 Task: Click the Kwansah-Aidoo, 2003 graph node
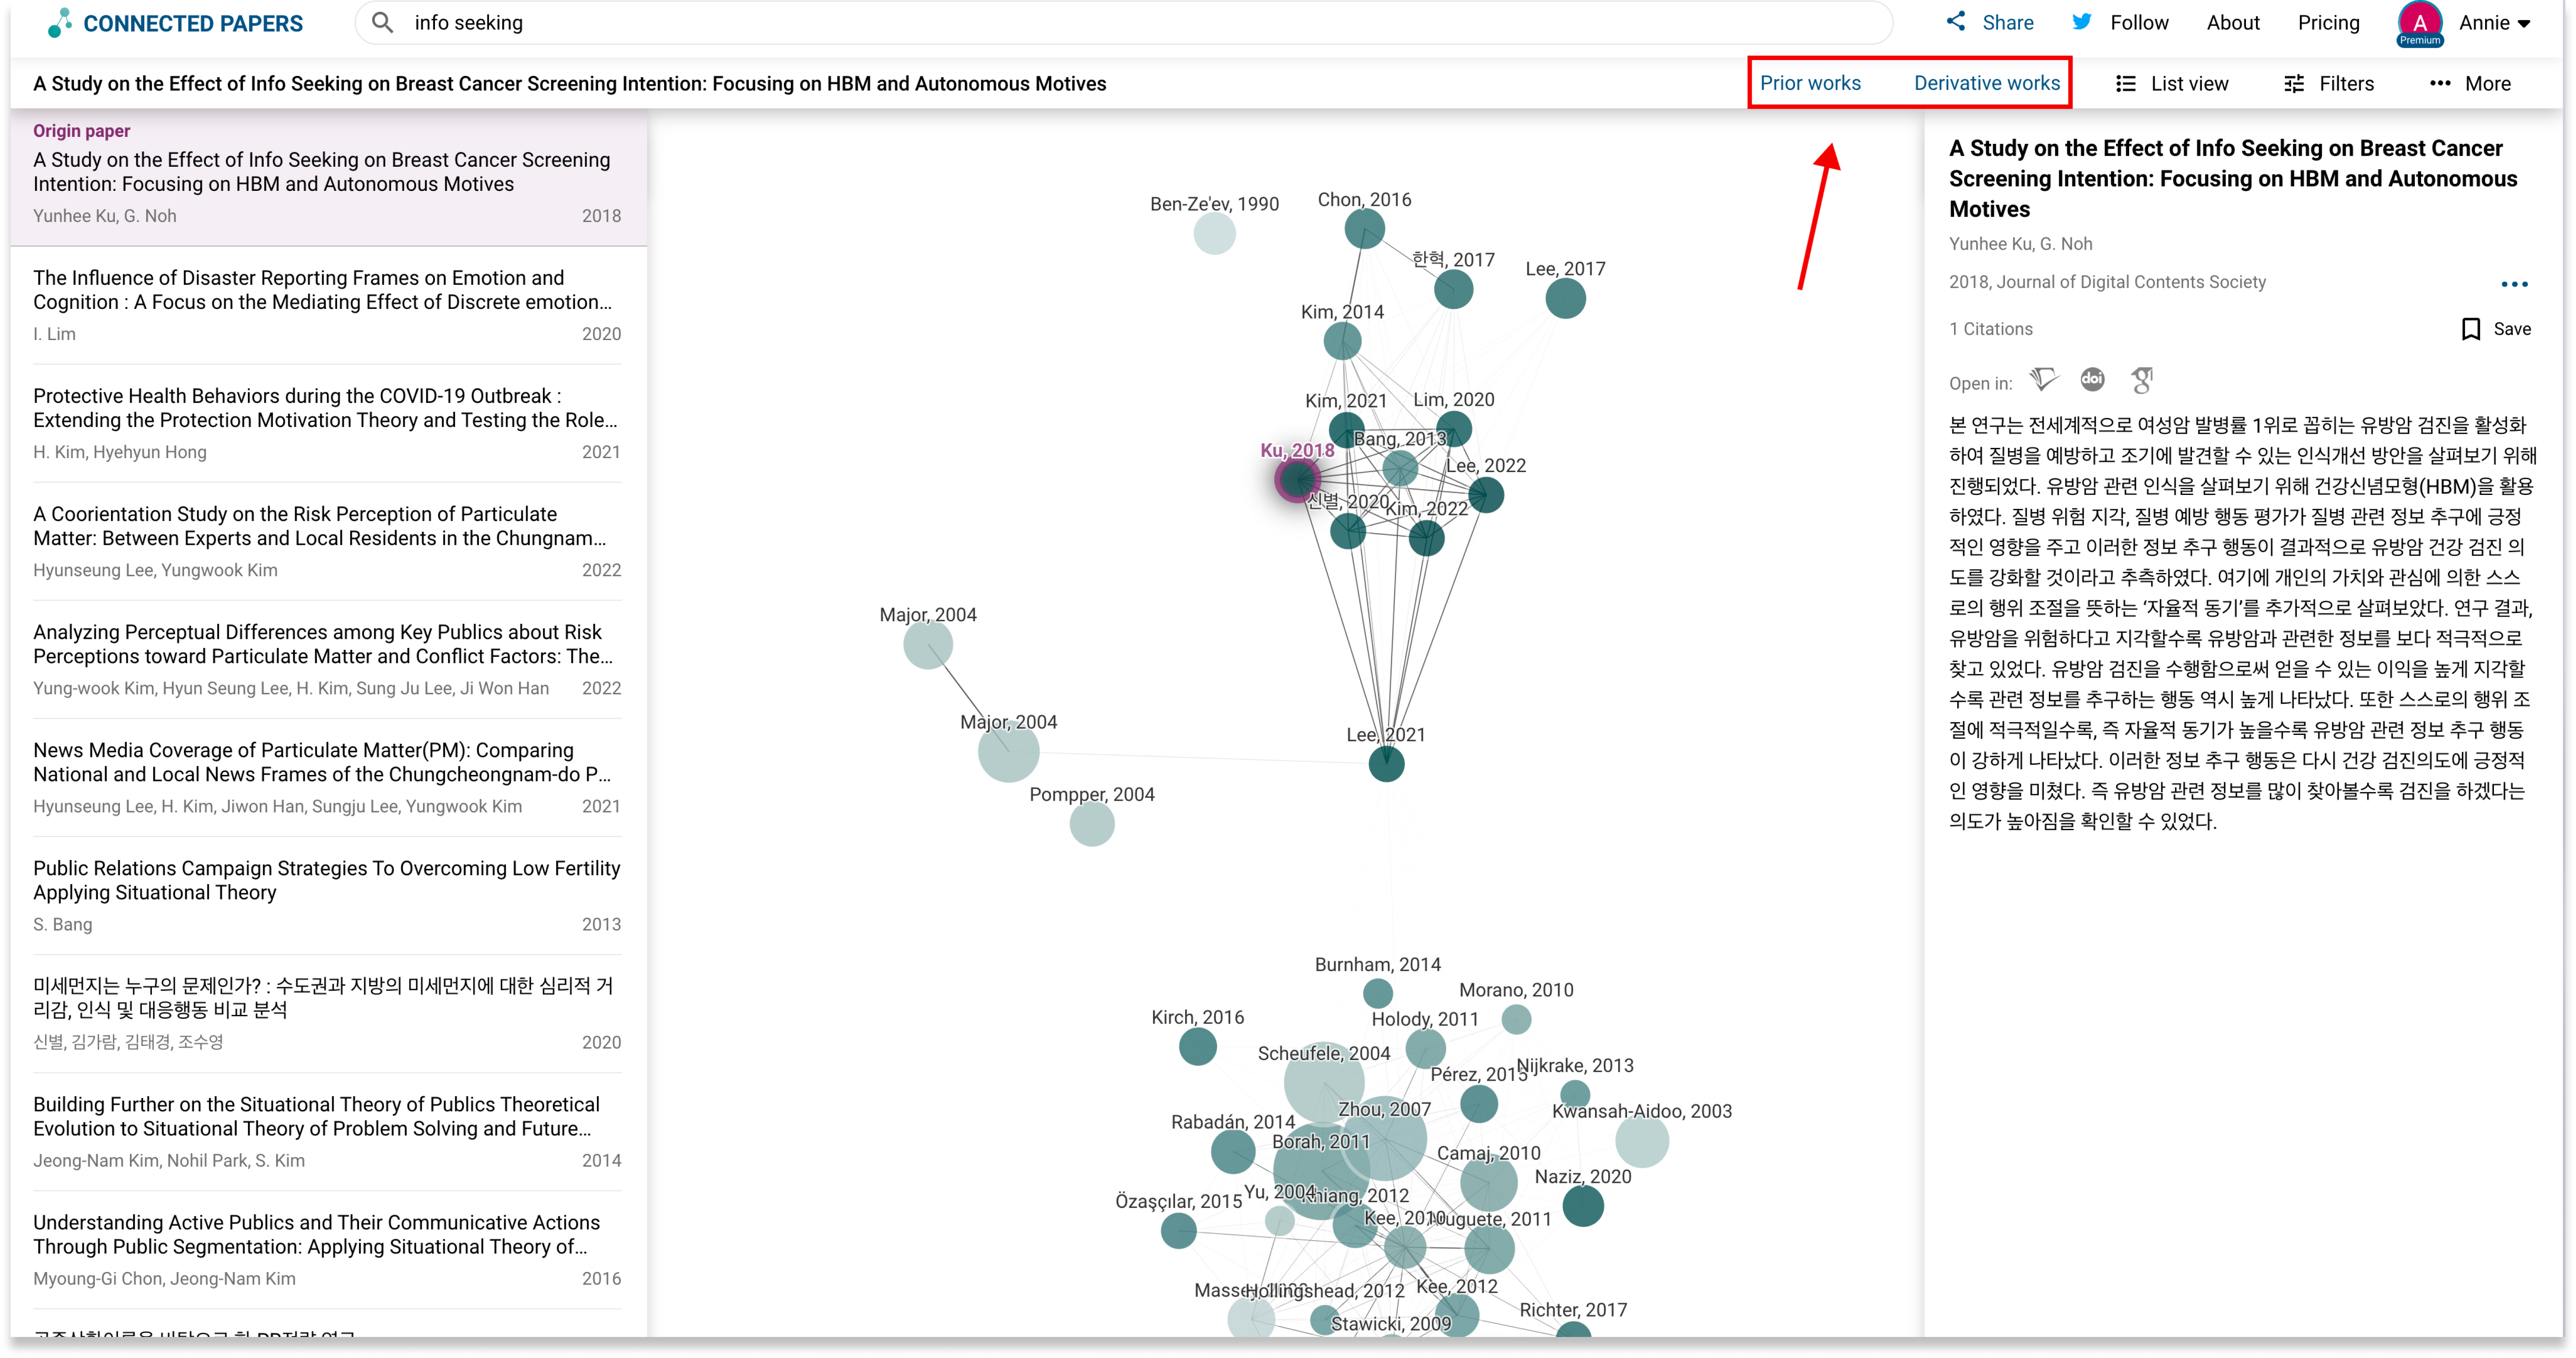1641,1140
